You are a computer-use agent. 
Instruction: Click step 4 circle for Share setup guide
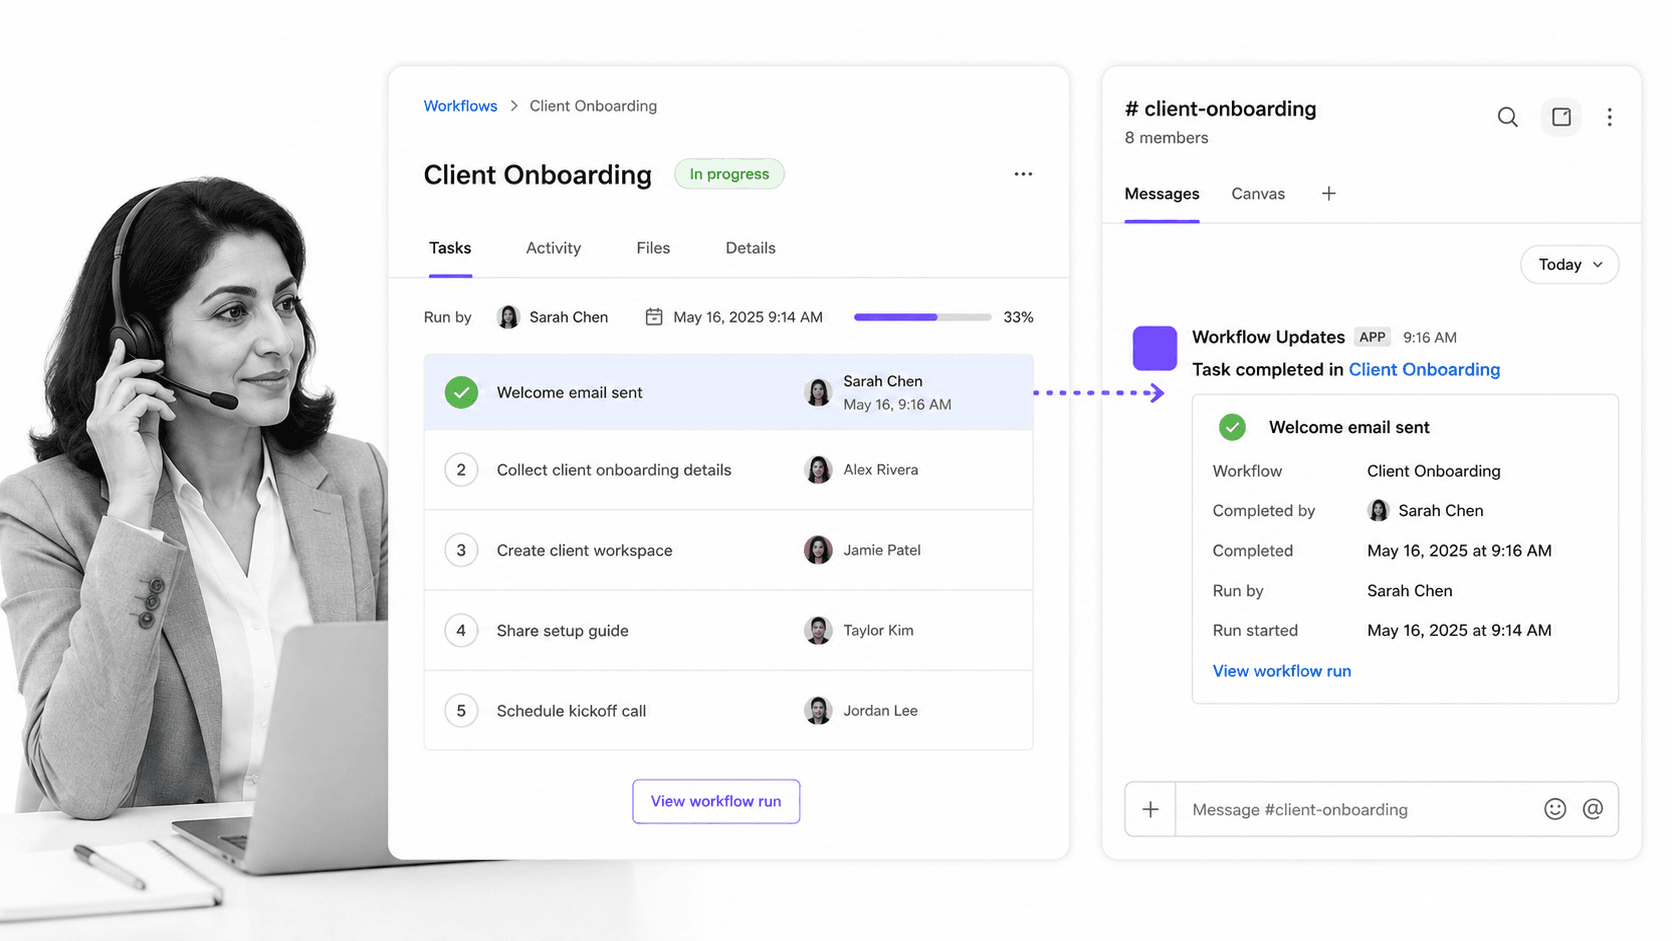click(461, 630)
